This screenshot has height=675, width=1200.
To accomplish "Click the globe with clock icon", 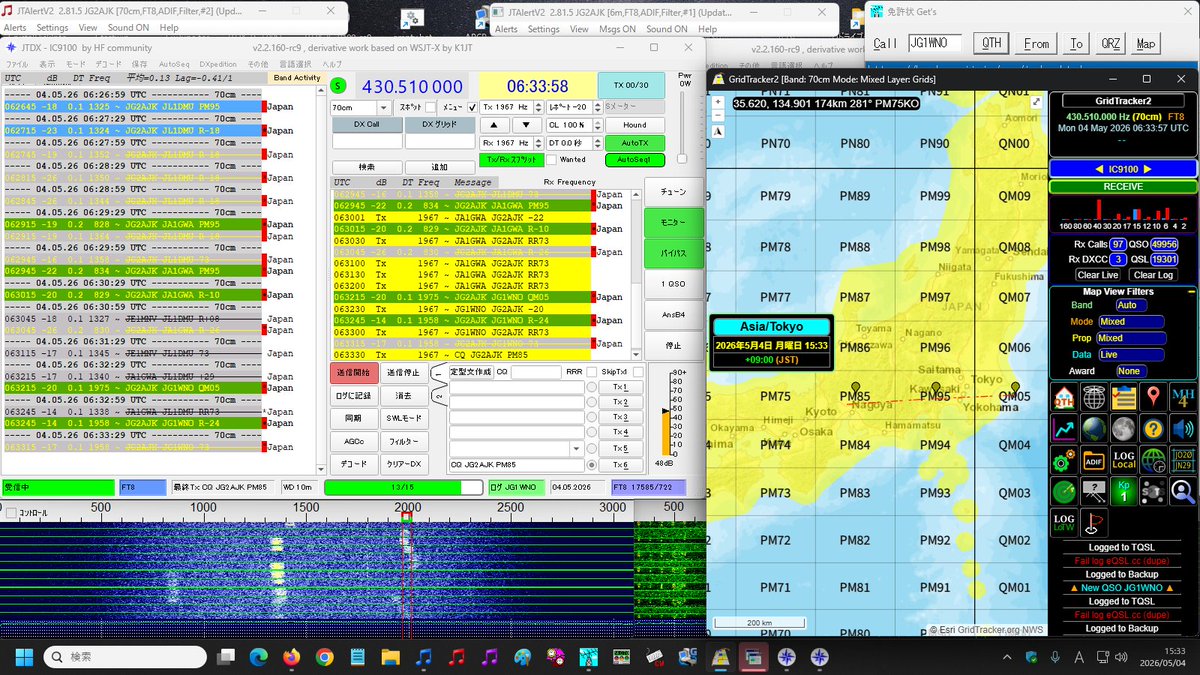I will point(1153,460).
